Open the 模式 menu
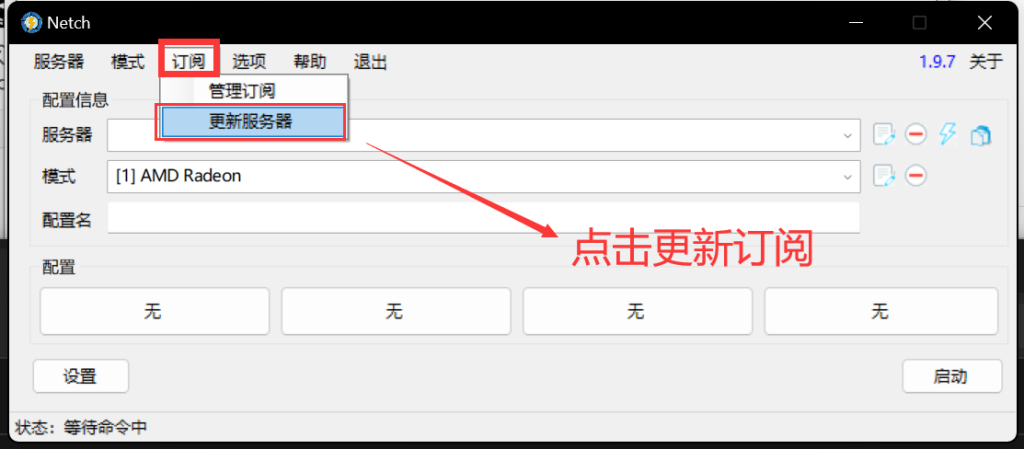This screenshot has width=1024, height=449. point(128,62)
